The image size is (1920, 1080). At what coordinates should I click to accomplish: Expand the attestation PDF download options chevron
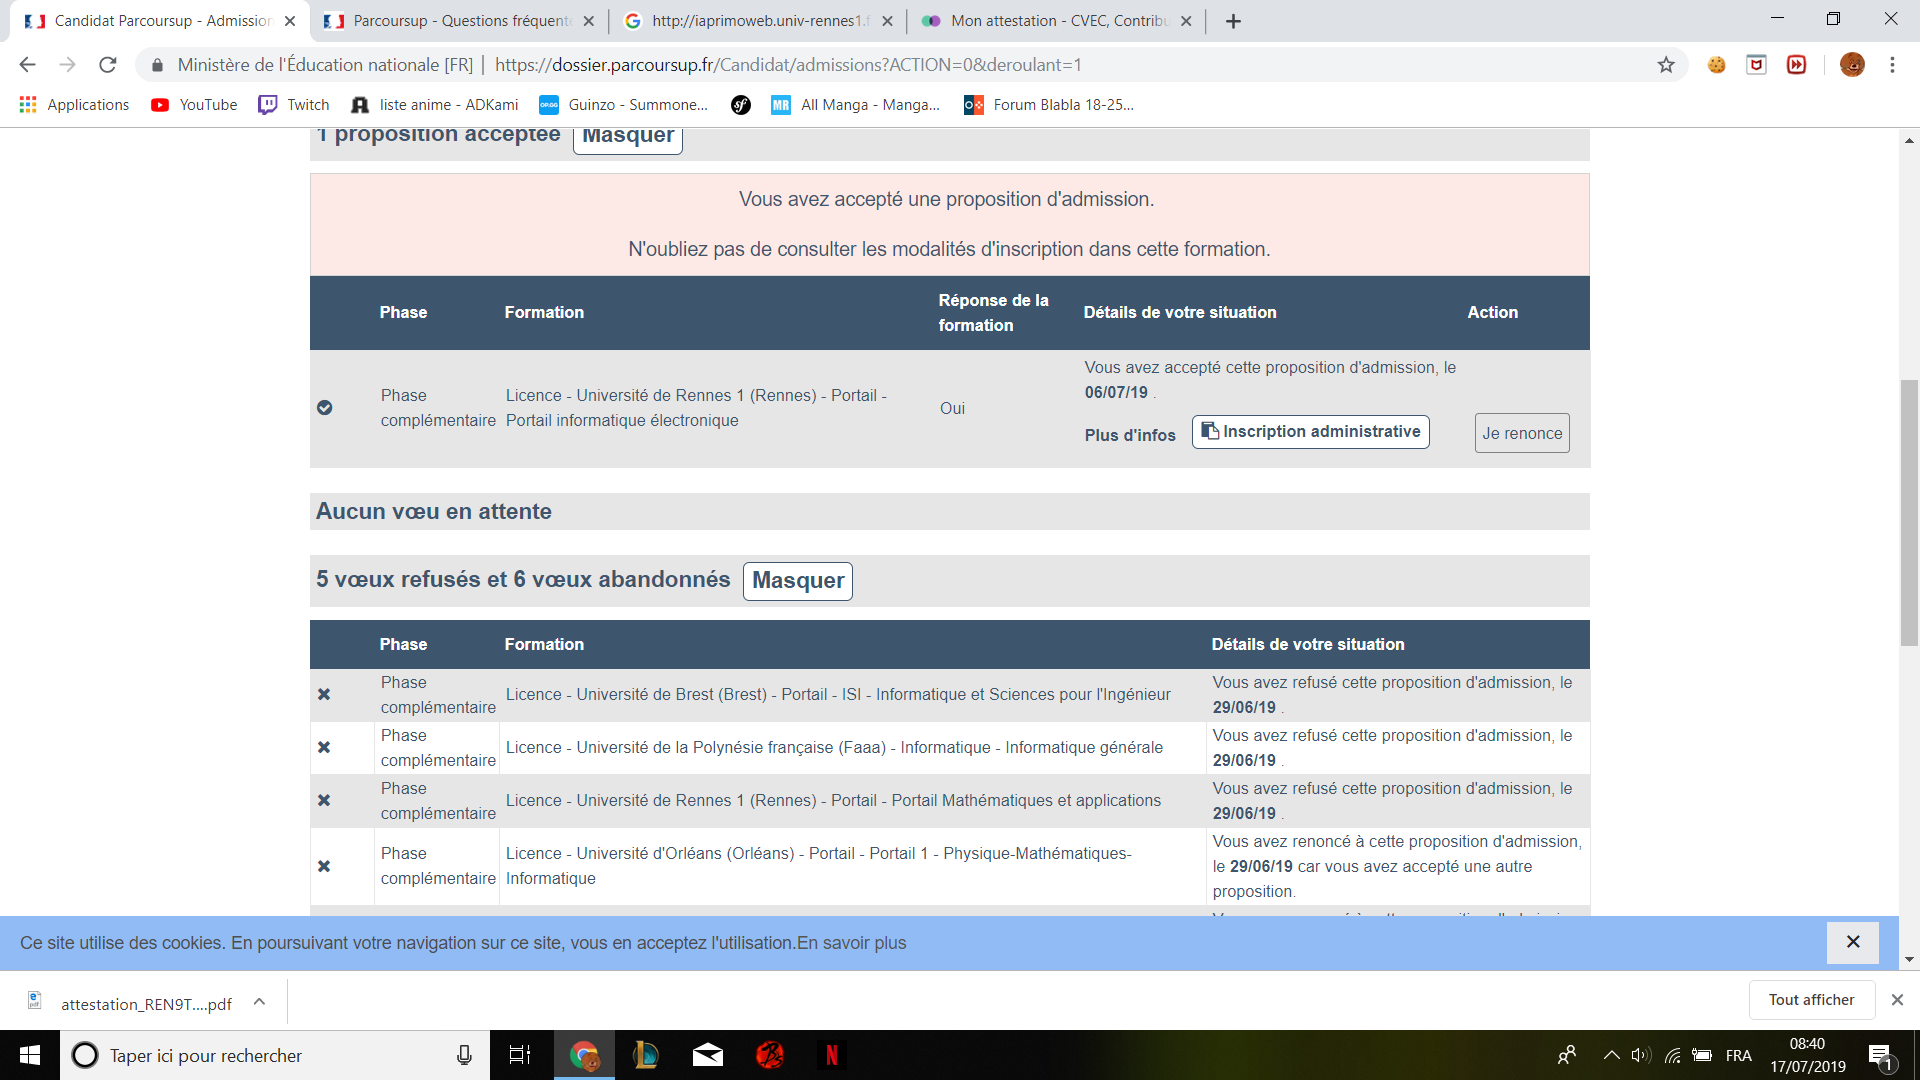click(259, 1002)
